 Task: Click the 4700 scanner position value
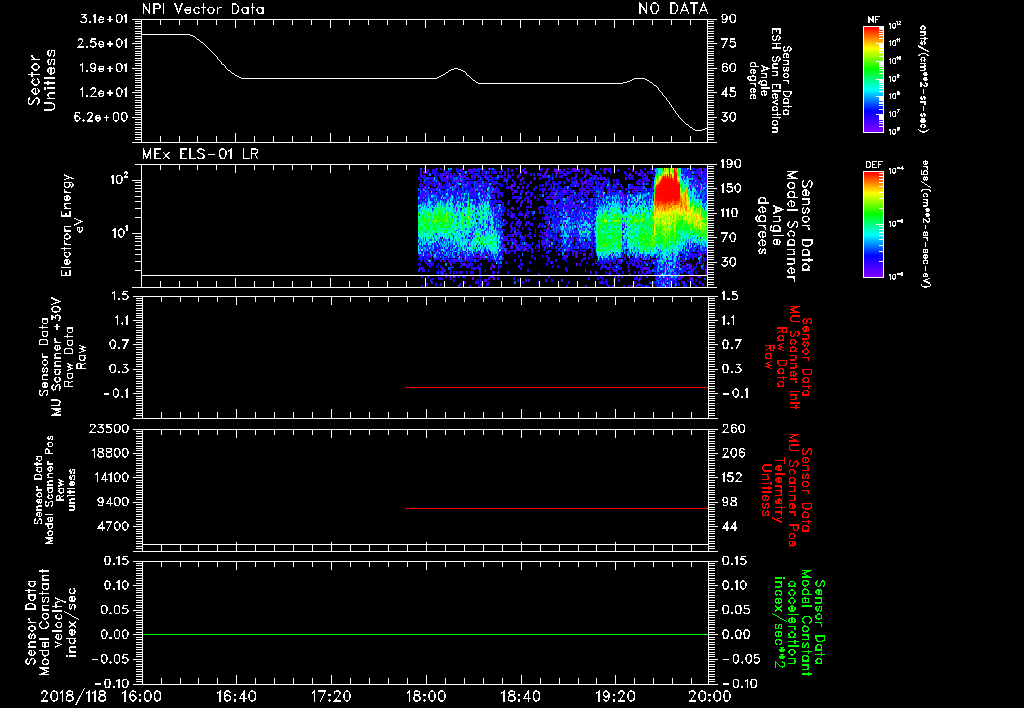(112, 526)
